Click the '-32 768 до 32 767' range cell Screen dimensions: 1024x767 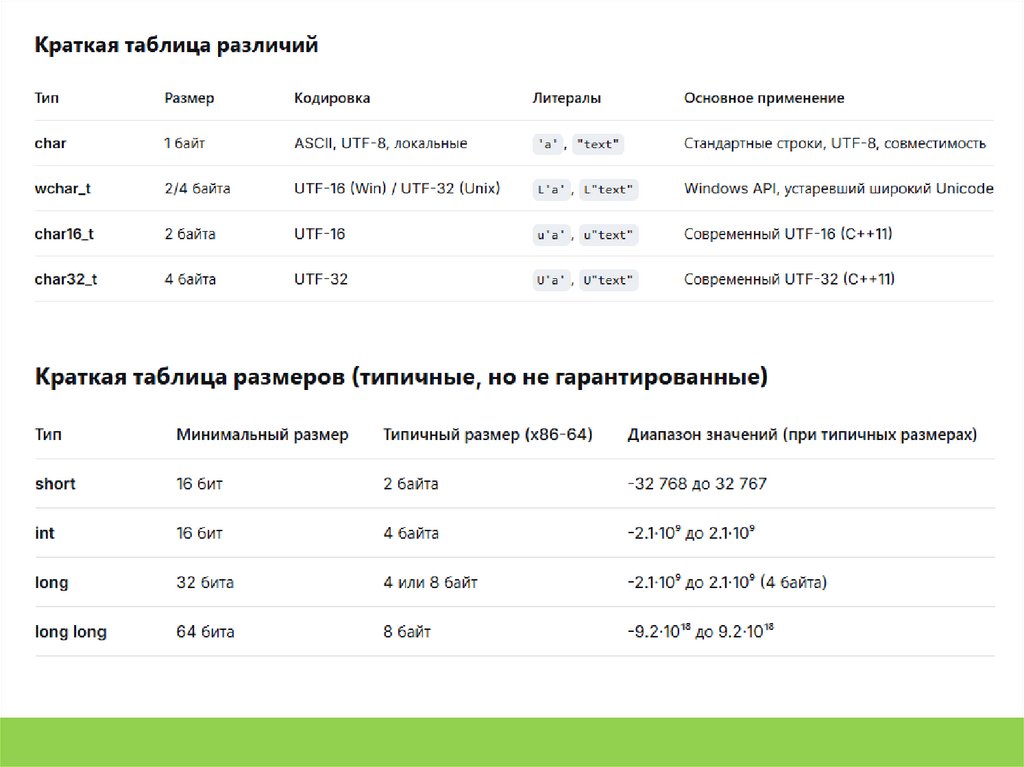coord(697,484)
